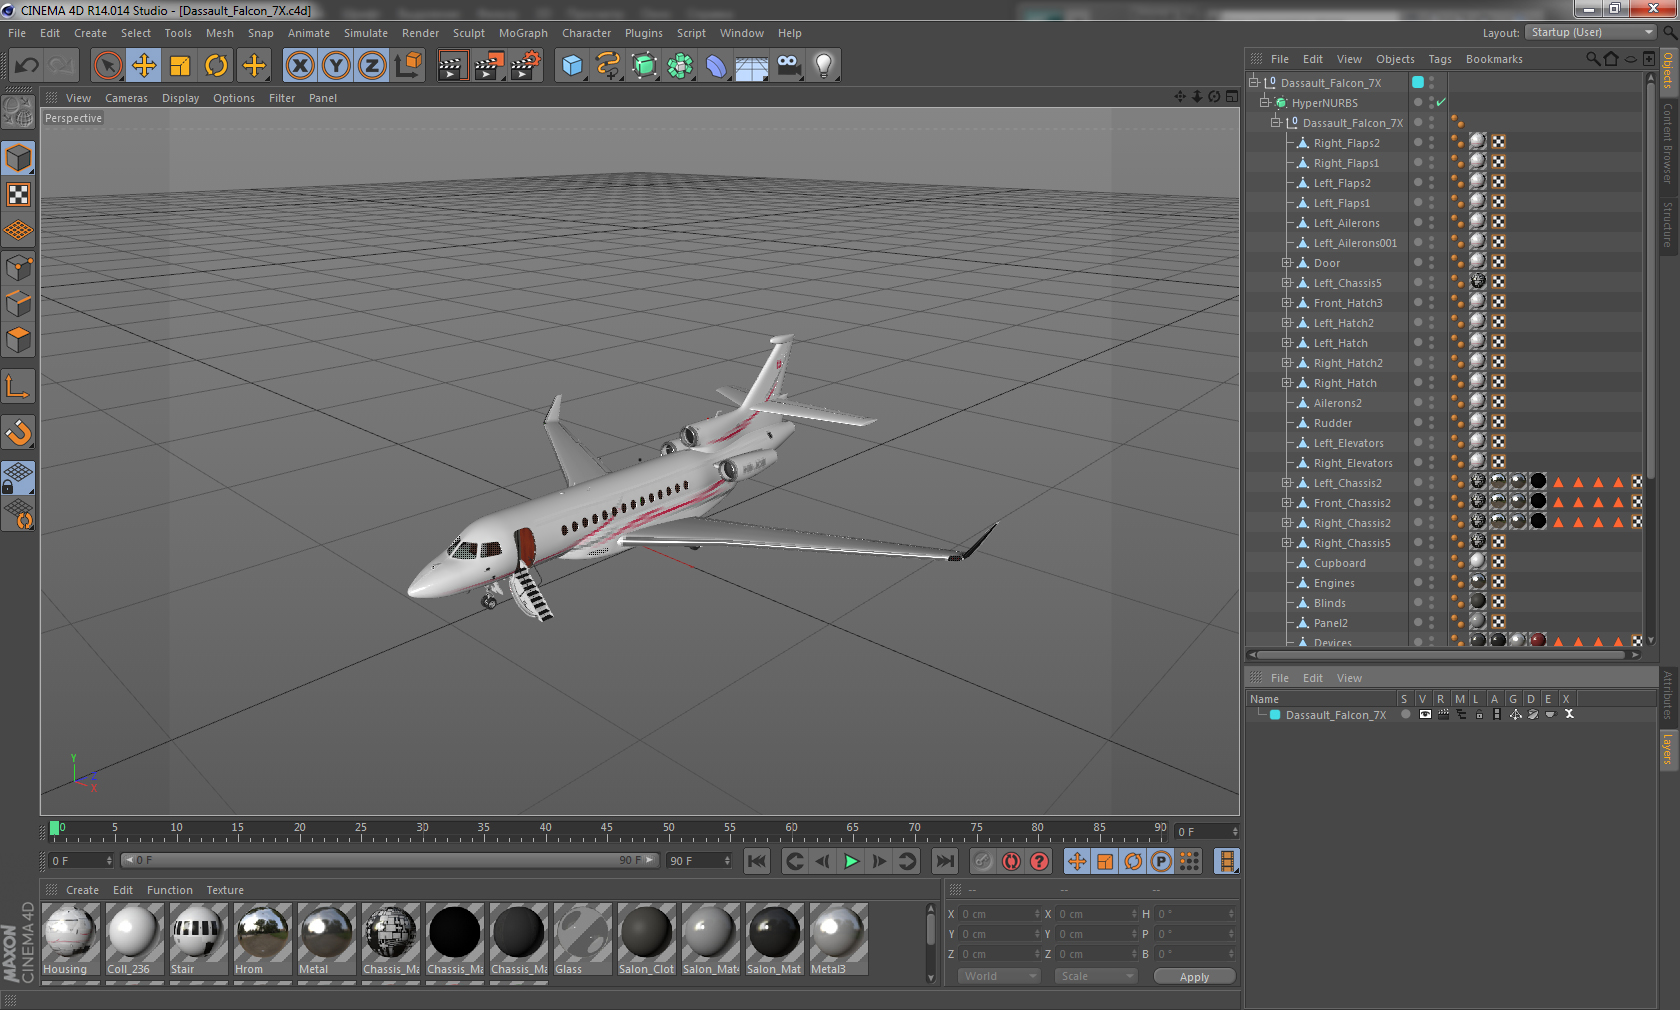Open the World coordinate dropdown
The height and width of the screenshot is (1010, 1680).
pos(999,976)
